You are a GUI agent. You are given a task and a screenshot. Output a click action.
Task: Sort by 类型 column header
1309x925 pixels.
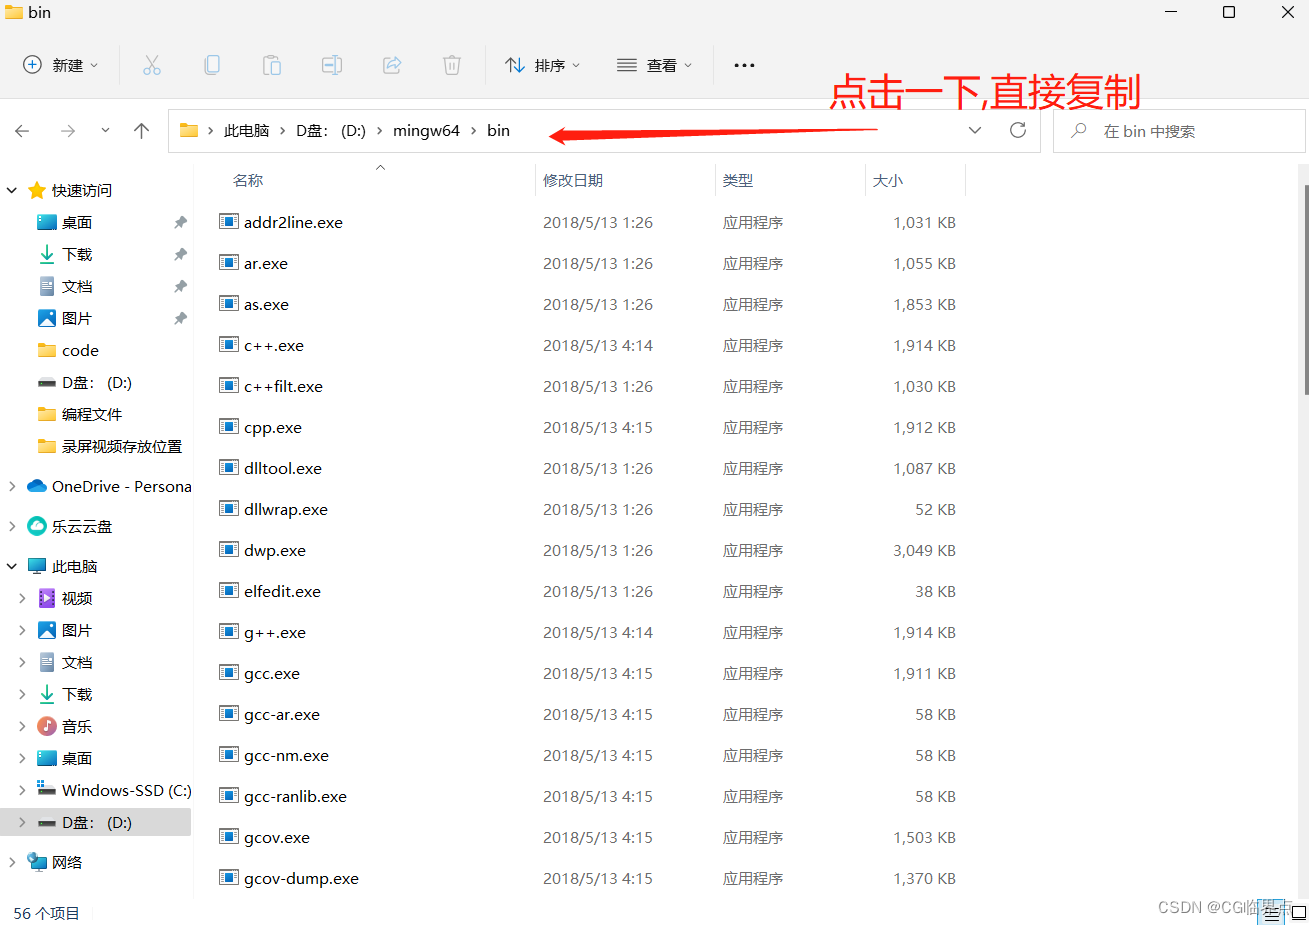pos(738,180)
